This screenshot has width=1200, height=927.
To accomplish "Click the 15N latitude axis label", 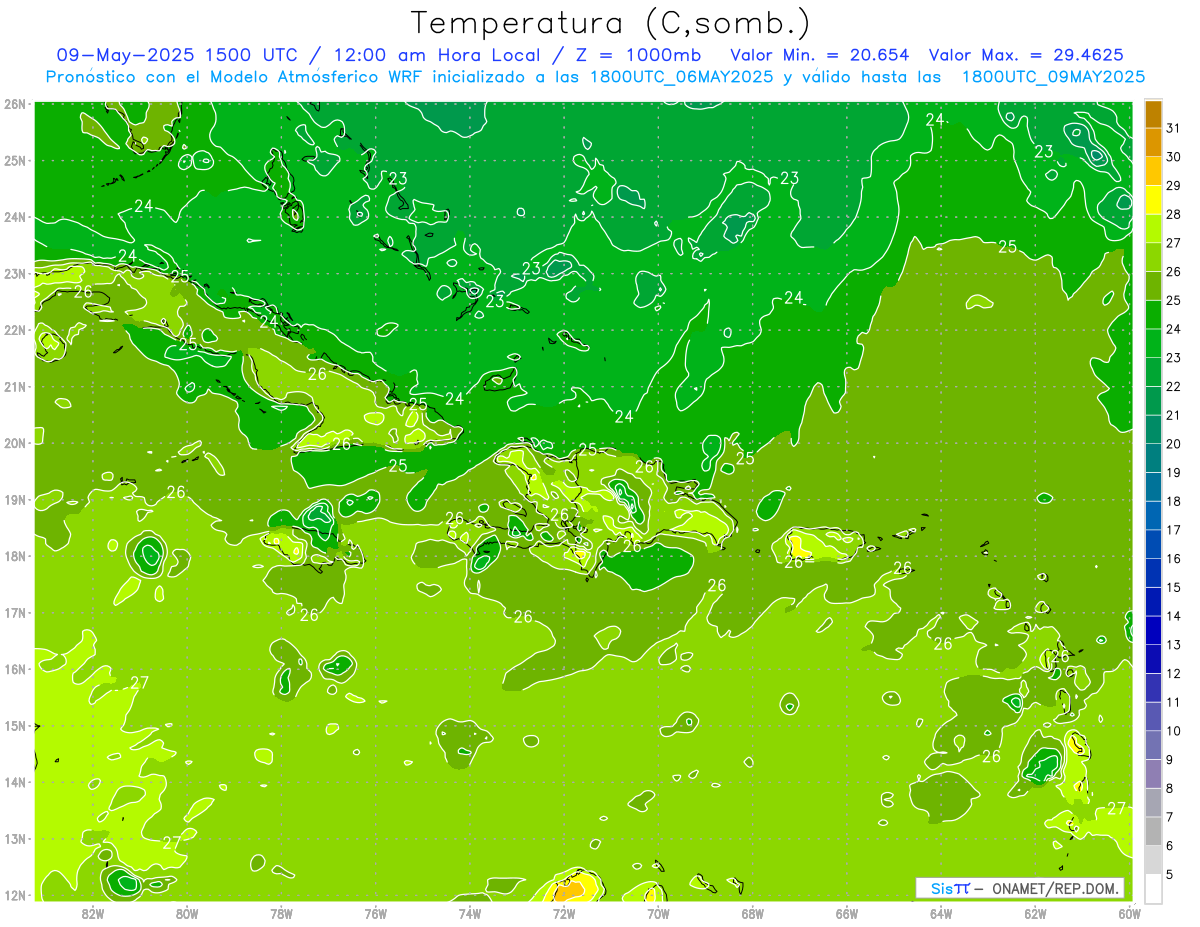I will (14, 725).
